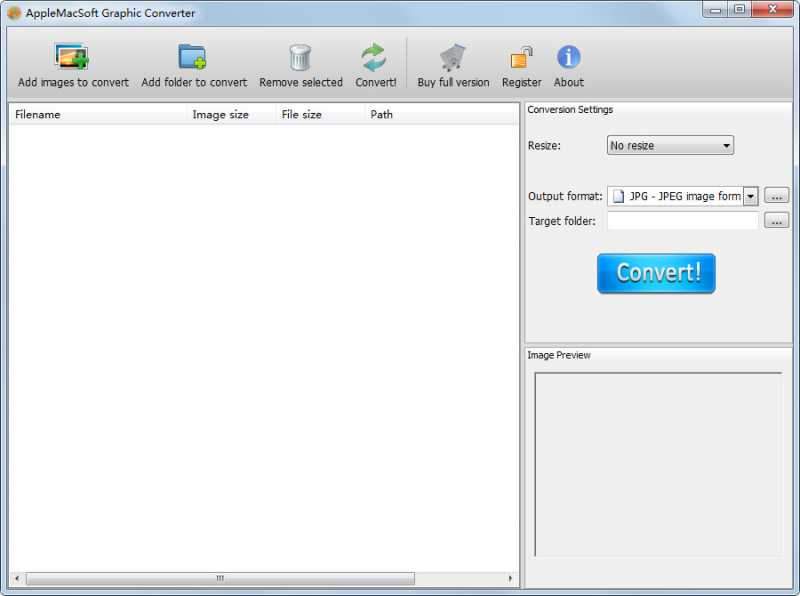Open the About info icon
The height and width of the screenshot is (596, 800).
[x=568, y=55]
